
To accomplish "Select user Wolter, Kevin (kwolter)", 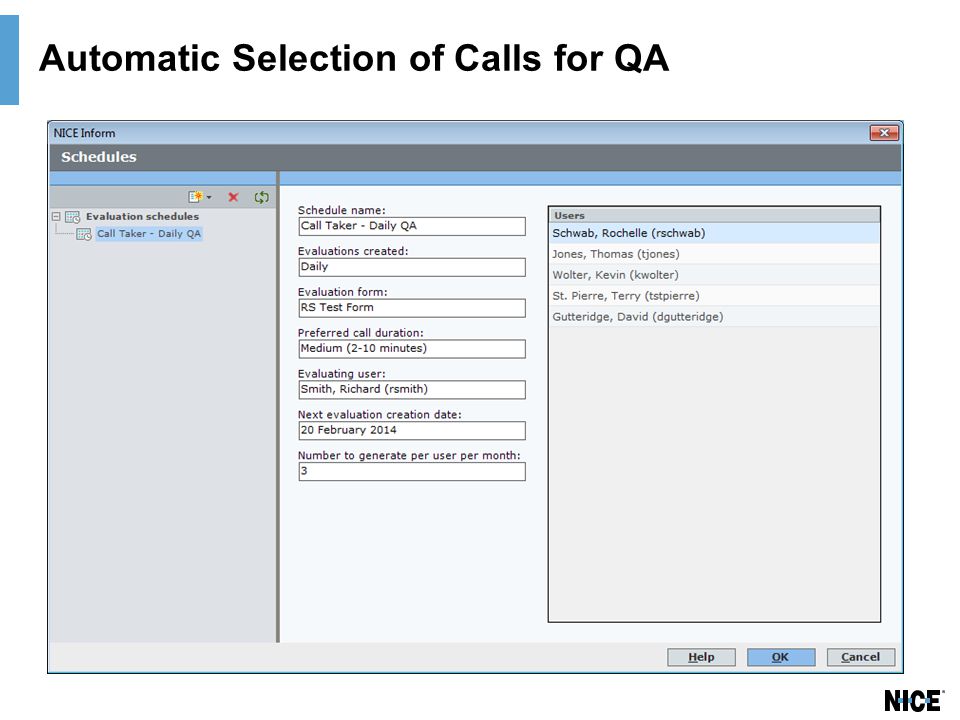I will 714,275.
